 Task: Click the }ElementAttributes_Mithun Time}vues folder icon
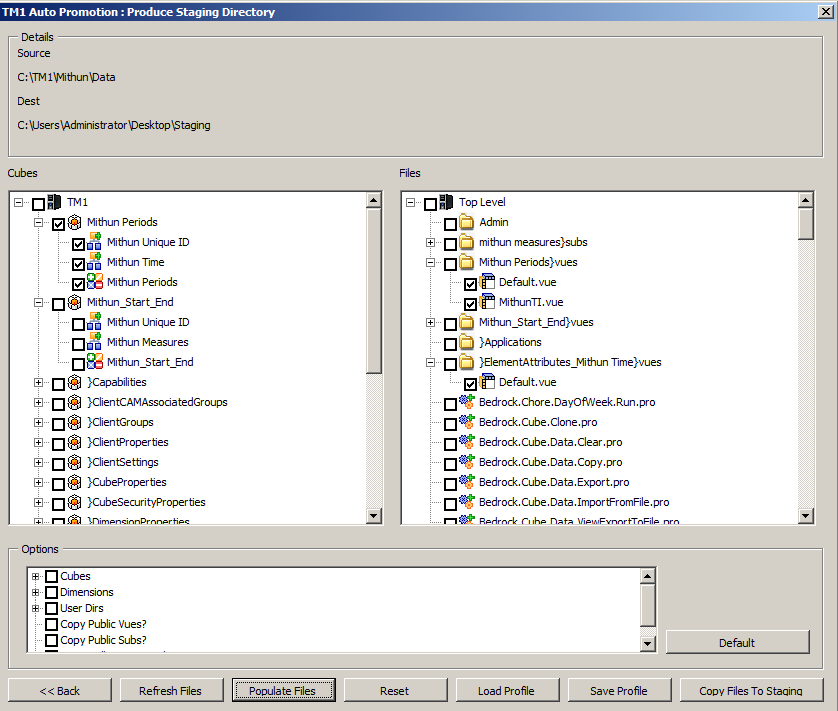[467, 362]
